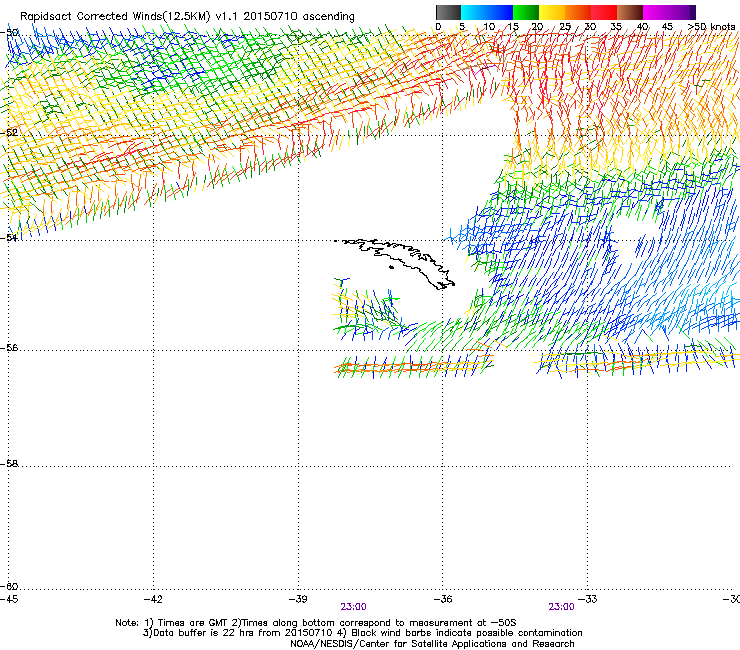Viewport: 740px width, 650px height.
Task: Click the latitude label '-56'
Action: point(9,347)
